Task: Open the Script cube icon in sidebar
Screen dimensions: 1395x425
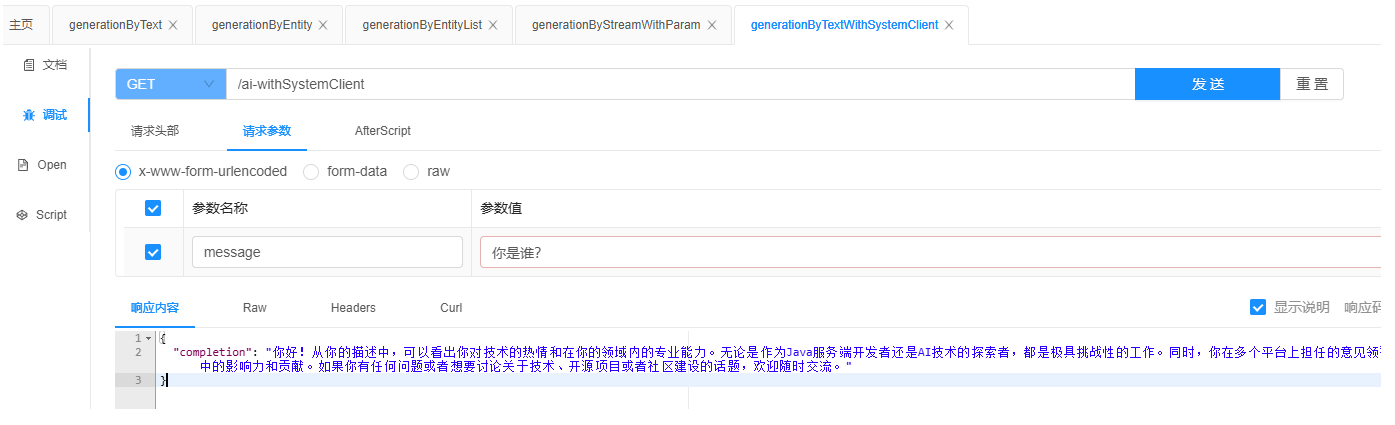Action: (22, 215)
